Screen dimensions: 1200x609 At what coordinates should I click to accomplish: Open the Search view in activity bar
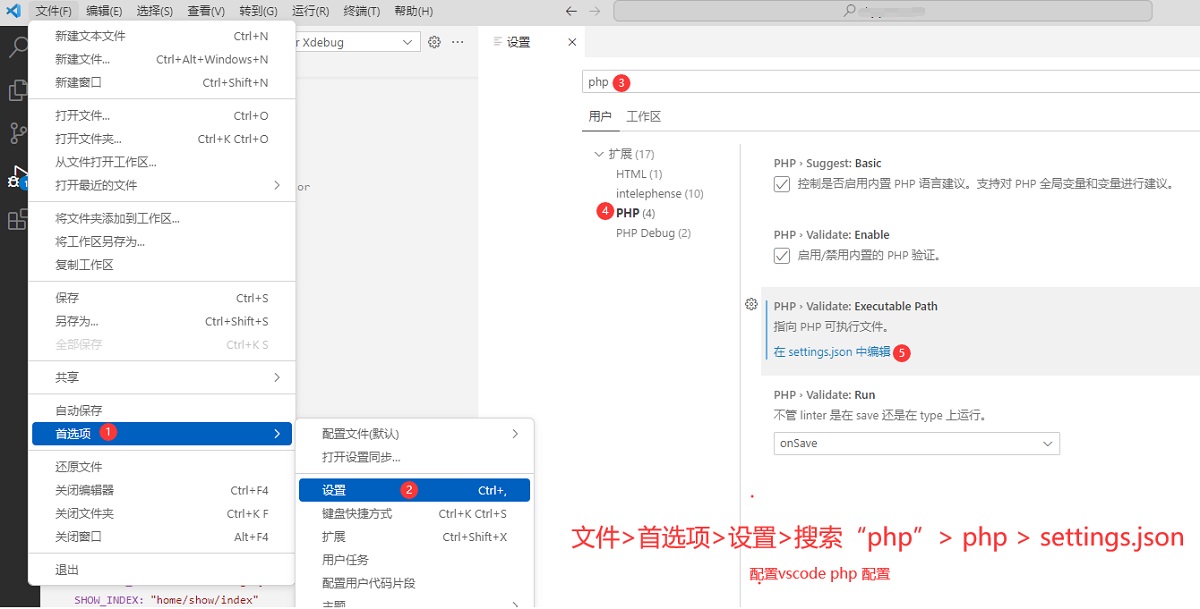tap(16, 46)
